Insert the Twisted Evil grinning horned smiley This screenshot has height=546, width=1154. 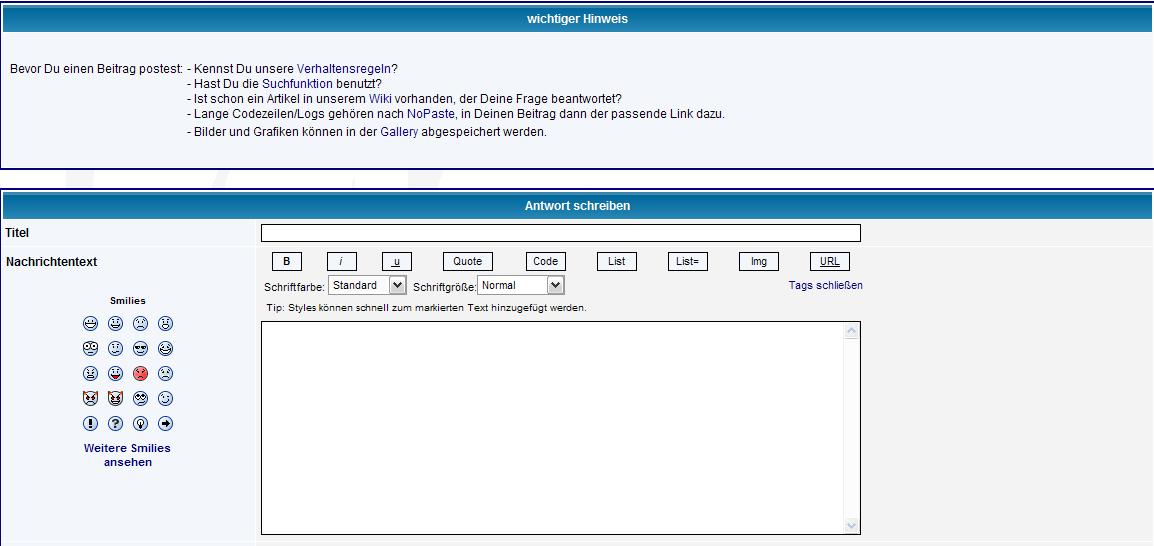pyautogui.click(x=116, y=398)
